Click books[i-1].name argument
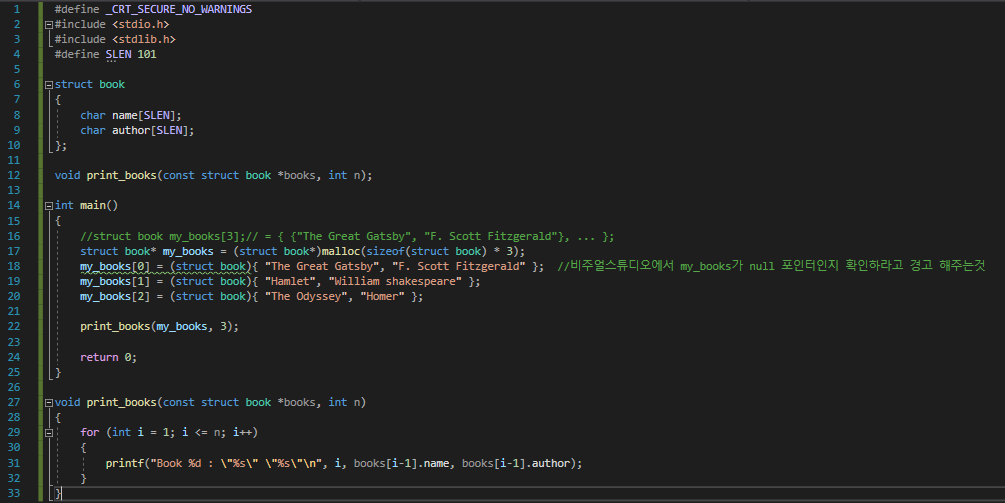 coord(401,463)
